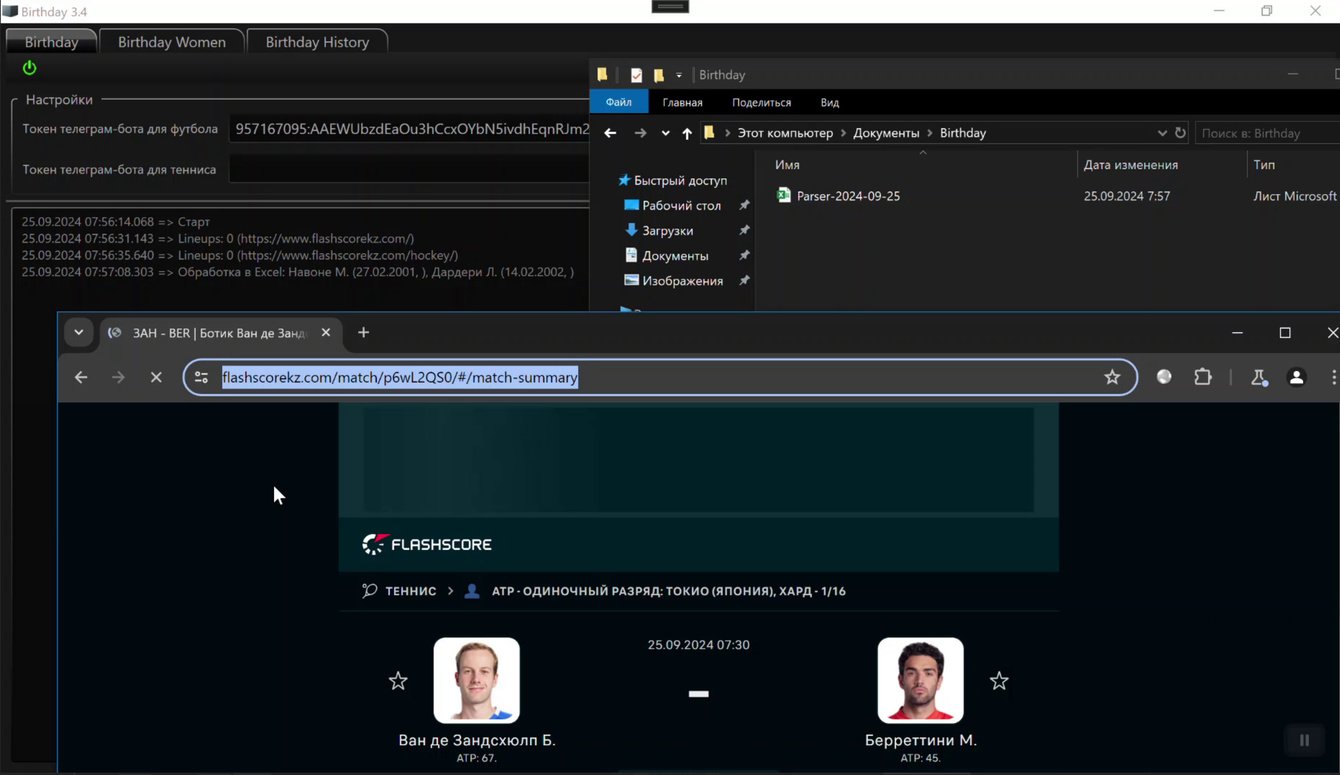
Task: Click the empty tennis telegram-bot token field
Action: 410,169
